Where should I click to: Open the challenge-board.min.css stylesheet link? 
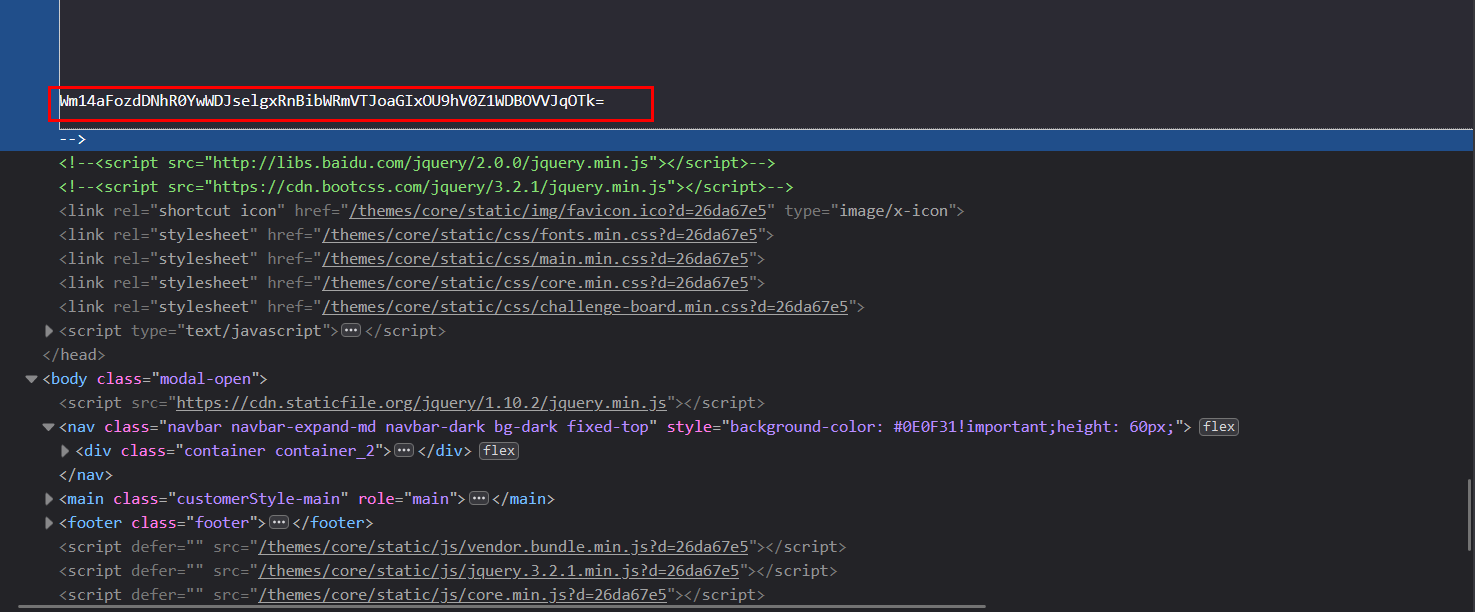586,307
